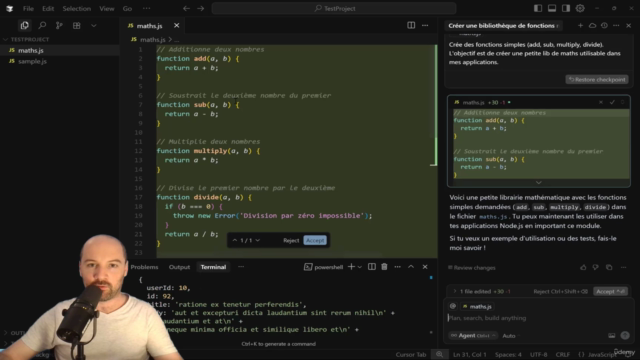Open the Explorer view icon
640x360 pixels.
pyautogui.click(x=24, y=25)
